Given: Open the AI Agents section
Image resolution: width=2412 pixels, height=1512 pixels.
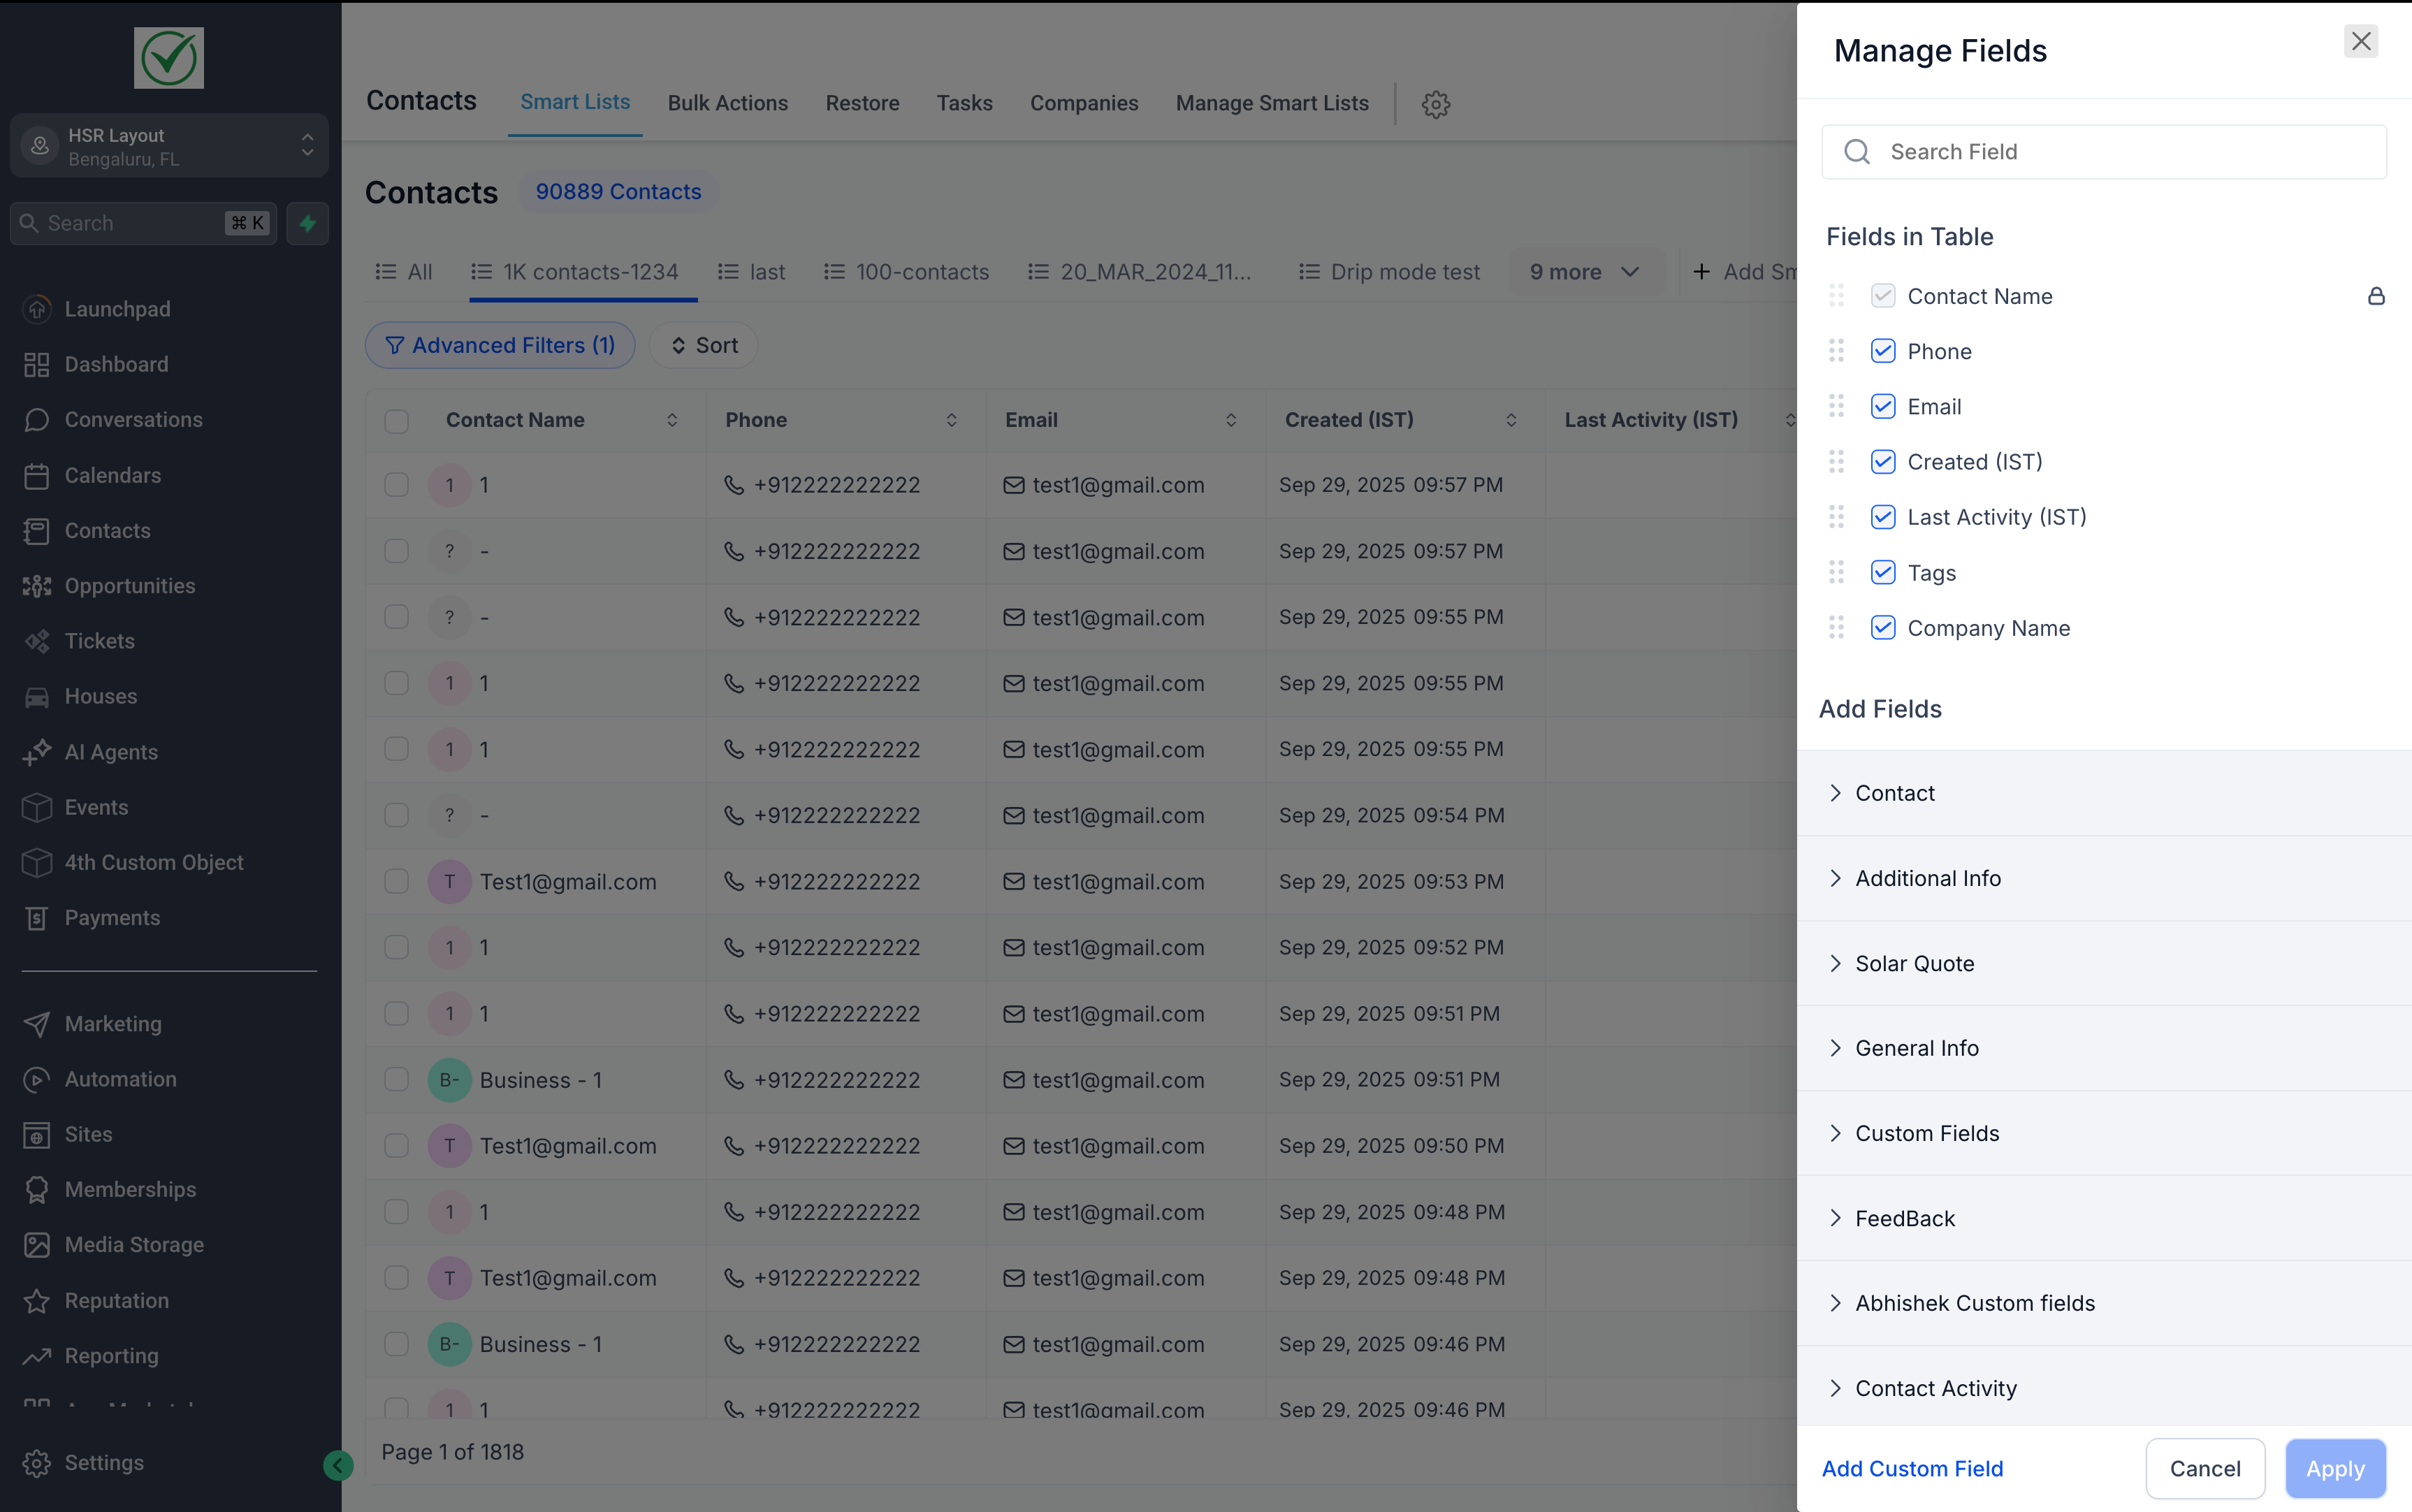Looking at the screenshot, I should pyautogui.click(x=111, y=751).
